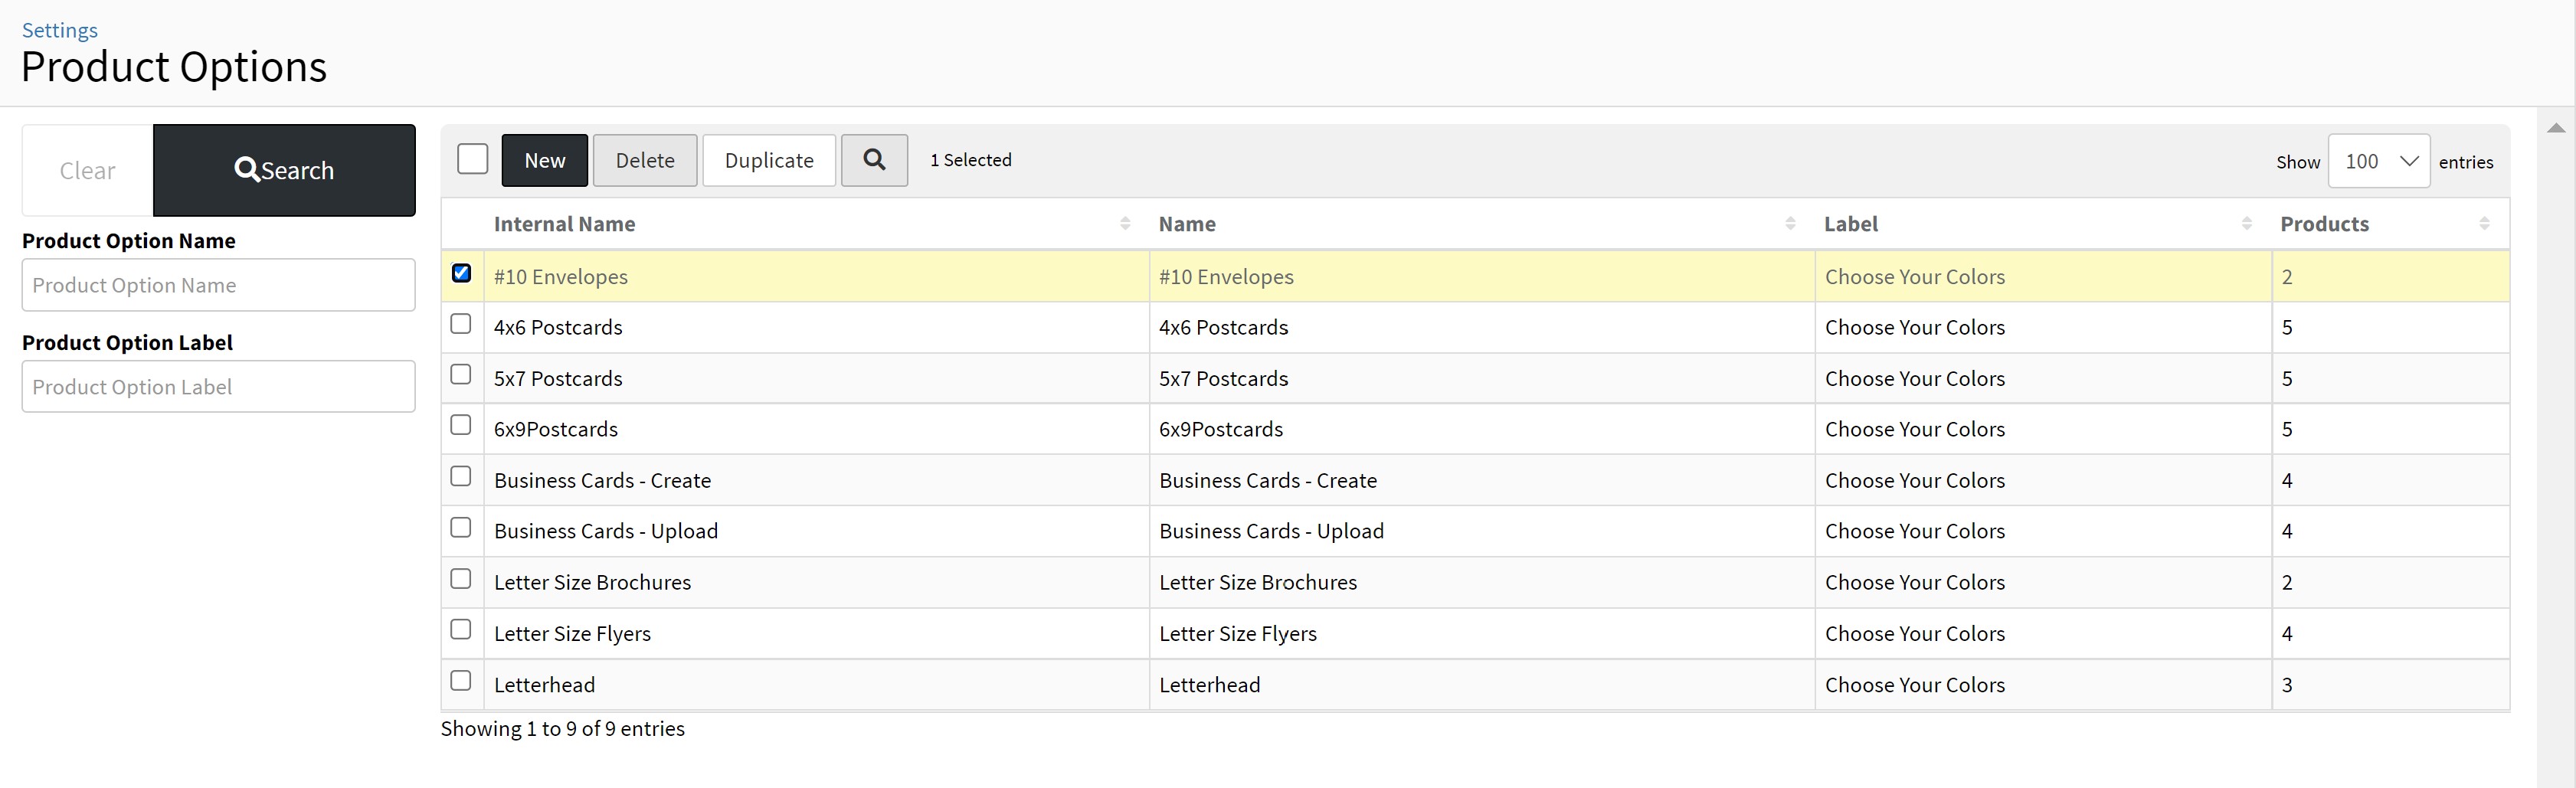Screen dimensions: 2576x788
Task: Click the sort arrows on Name column
Action: click(1790, 224)
